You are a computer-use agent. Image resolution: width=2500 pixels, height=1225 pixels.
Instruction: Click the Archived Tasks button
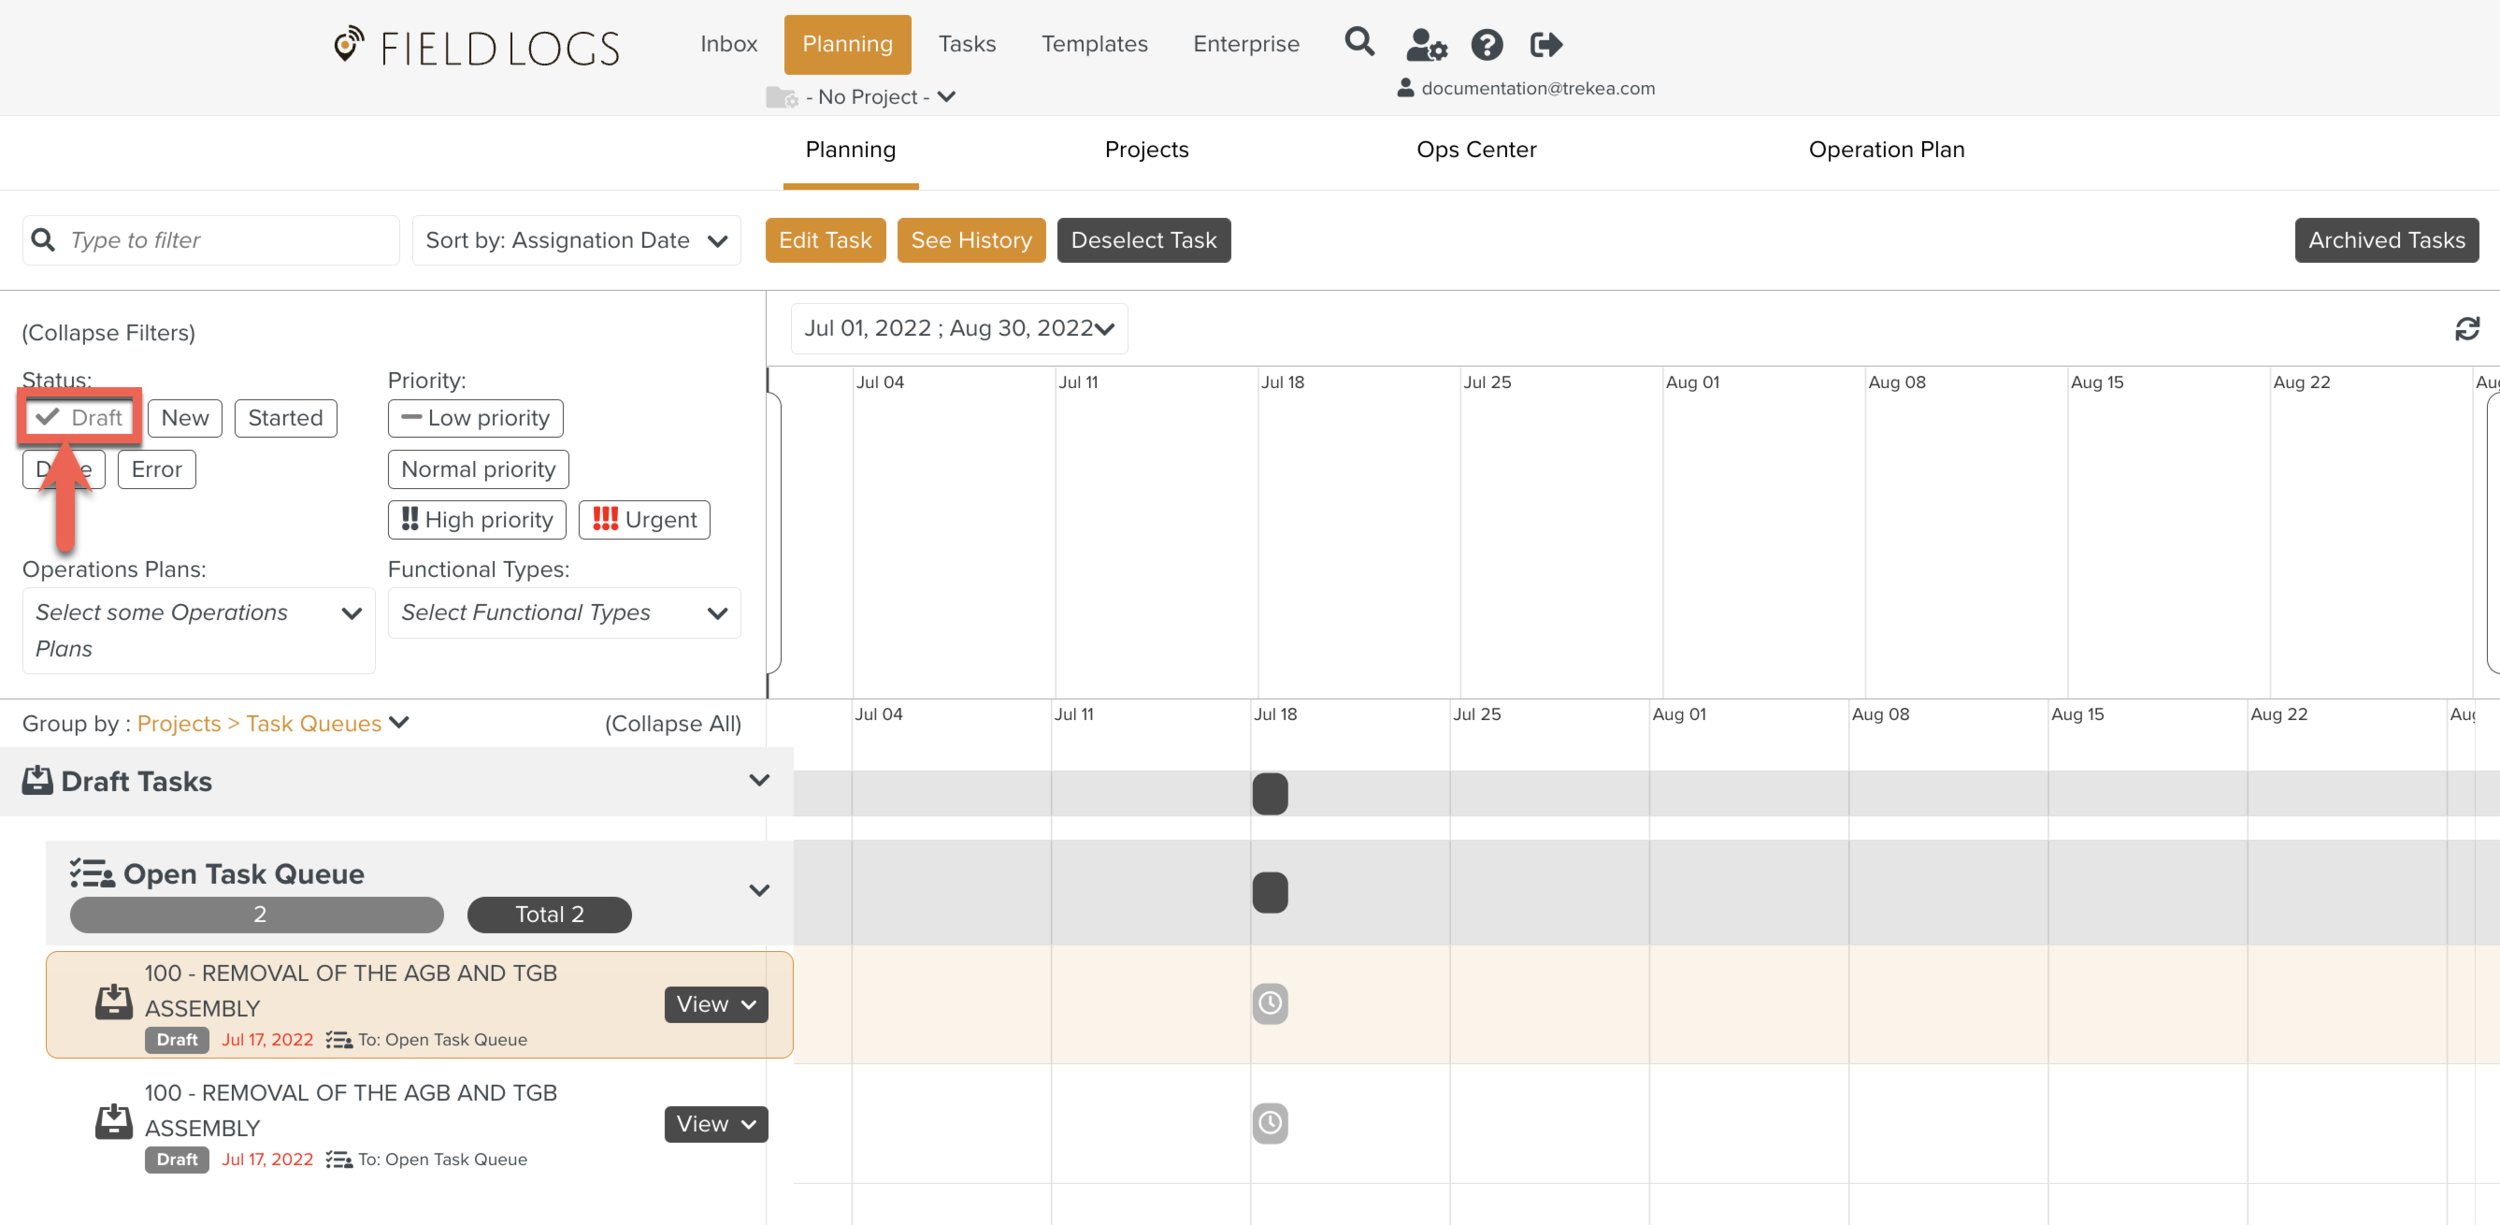click(x=2386, y=241)
